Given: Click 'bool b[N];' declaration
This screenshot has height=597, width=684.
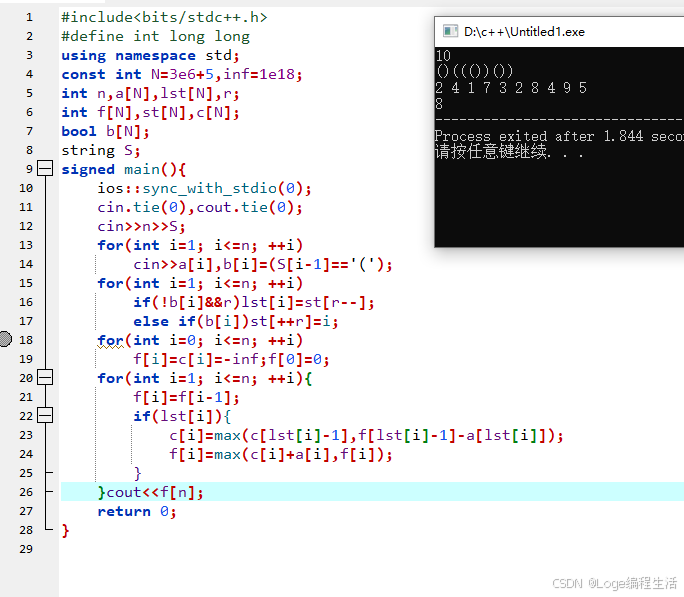Looking at the screenshot, I should click(x=105, y=131).
